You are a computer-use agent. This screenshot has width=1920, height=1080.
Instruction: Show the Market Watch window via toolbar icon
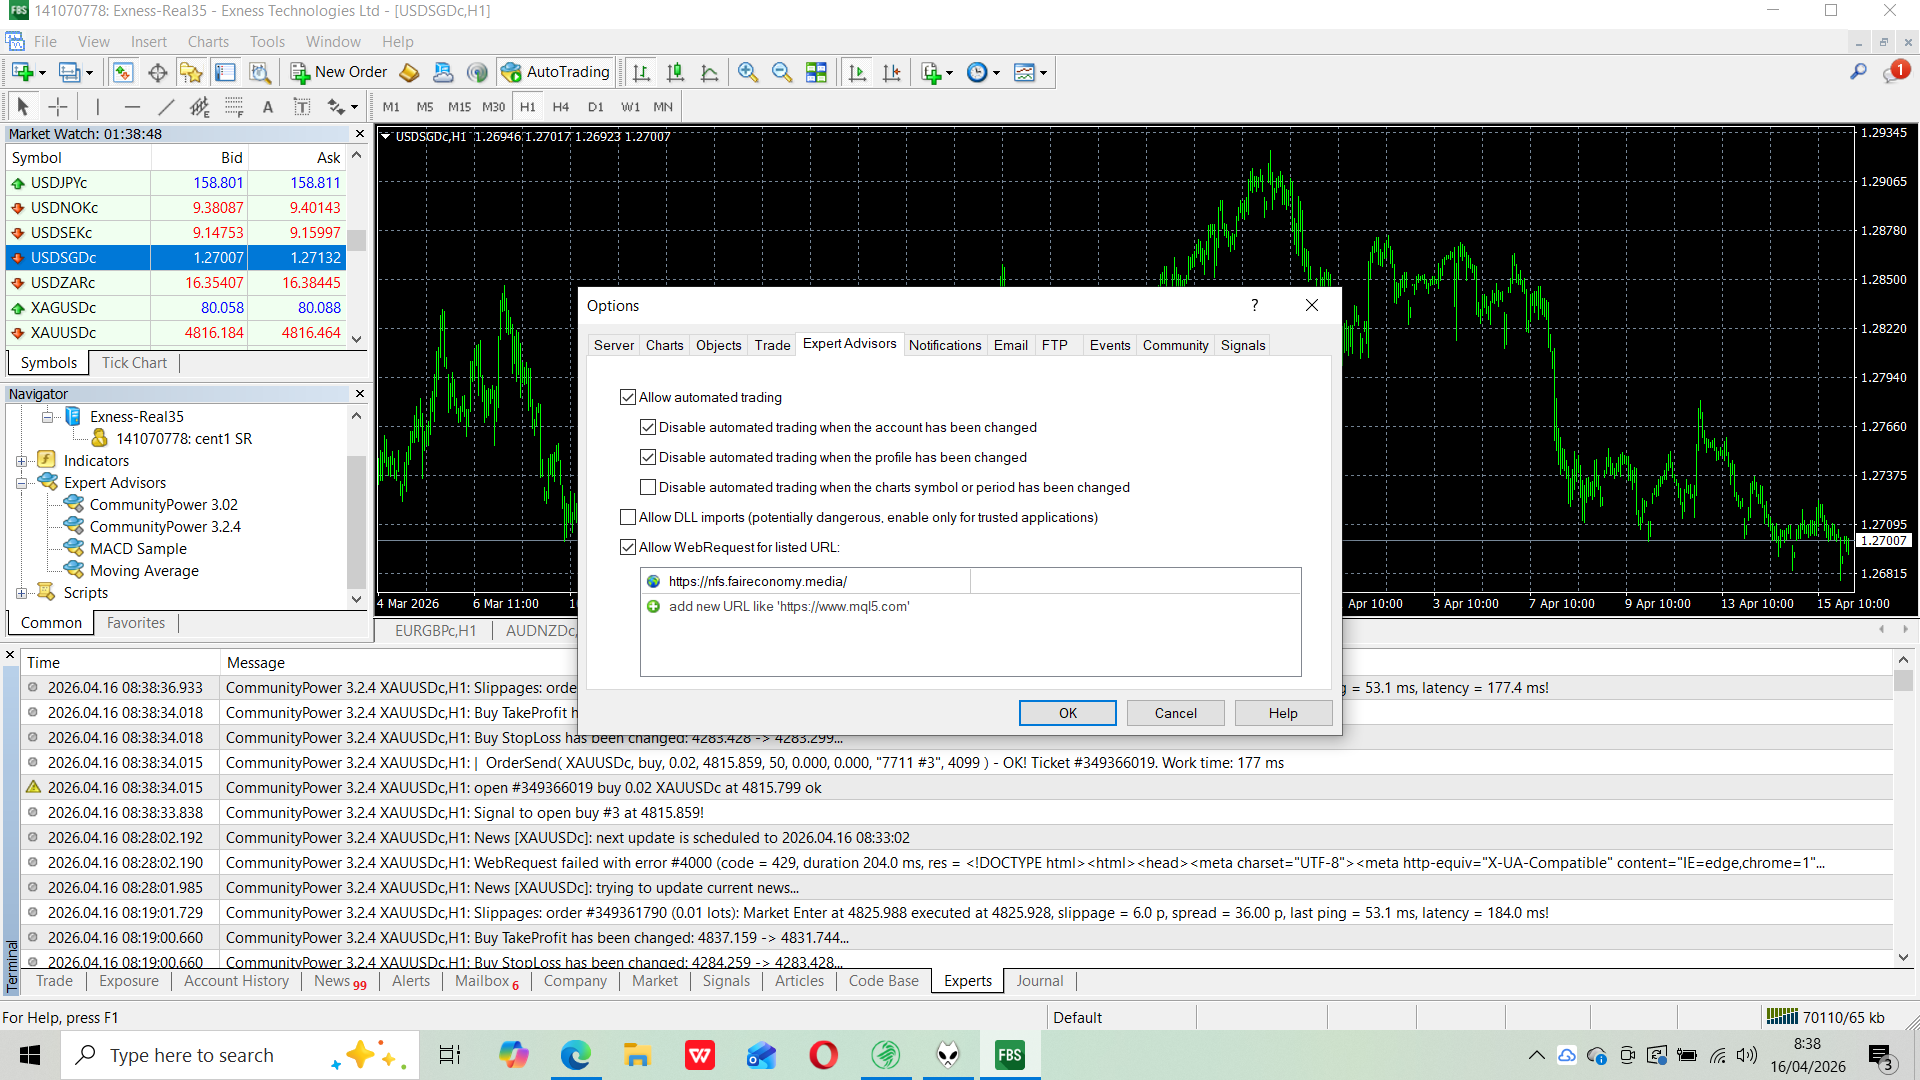(x=123, y=72)
